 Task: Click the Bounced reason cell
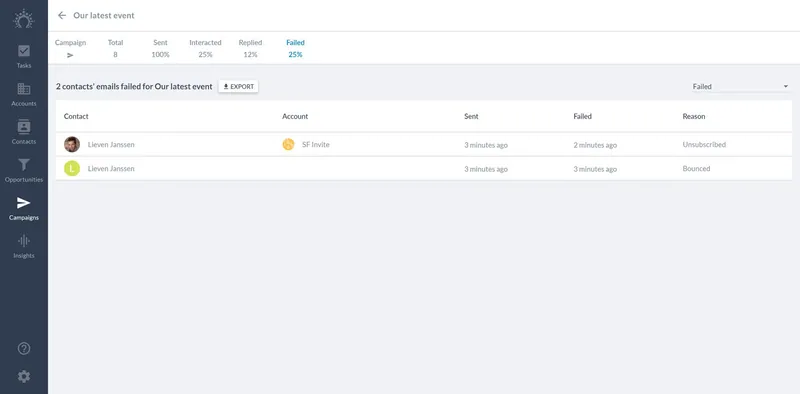[696, 168]
